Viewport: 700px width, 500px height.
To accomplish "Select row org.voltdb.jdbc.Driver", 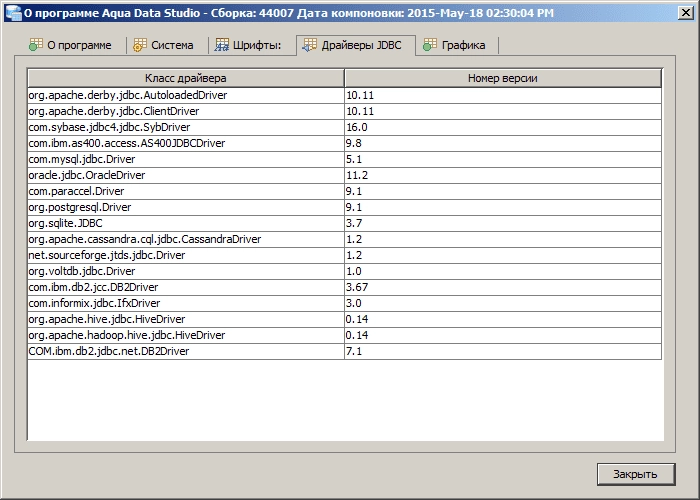I will pyautogui.click(x=344, y=271).
